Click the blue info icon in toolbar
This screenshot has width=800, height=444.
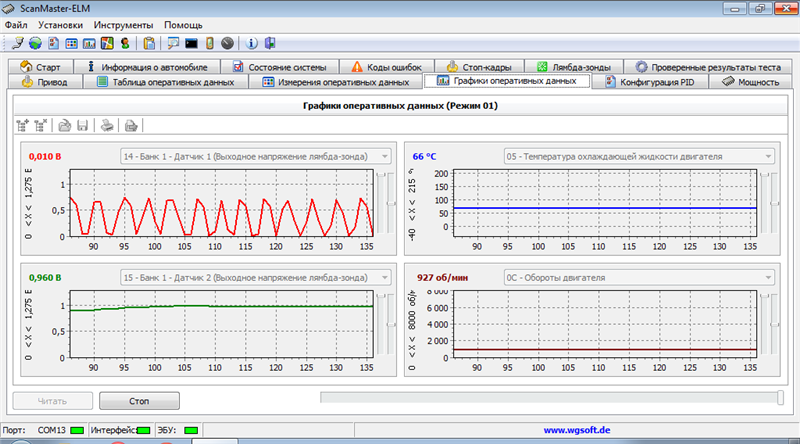click(251, 43)
